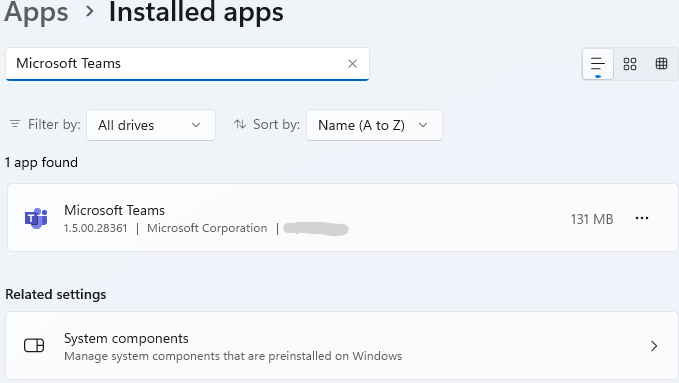Viewport: 679px width, 383px height.
Task: Switch to list view layout
Action: pos(598,64)
